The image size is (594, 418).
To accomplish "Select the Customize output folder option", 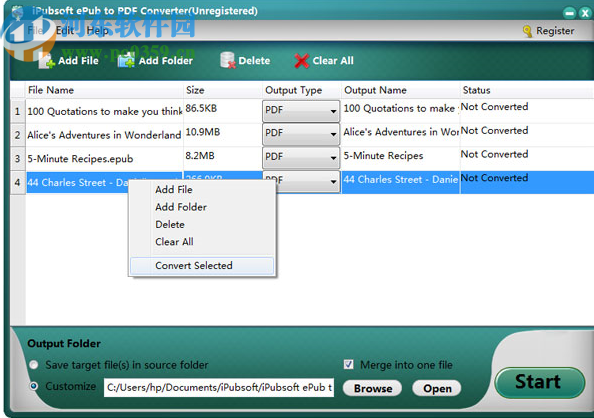I will coord(34,386).
